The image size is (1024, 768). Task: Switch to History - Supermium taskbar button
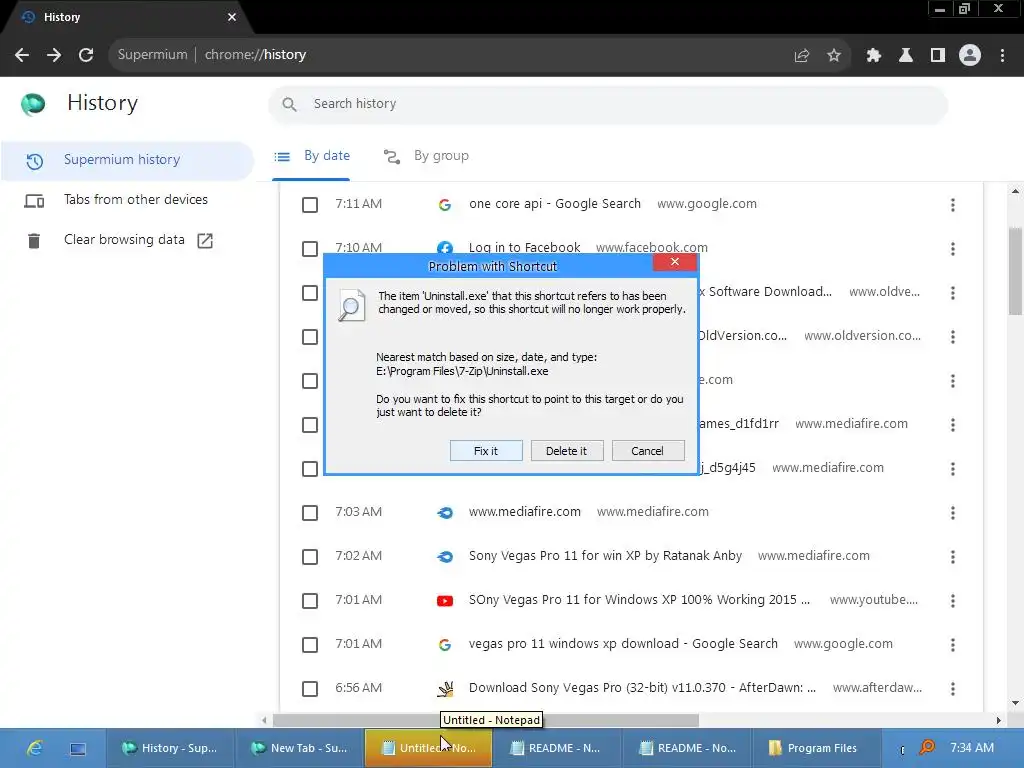point(170,748)
